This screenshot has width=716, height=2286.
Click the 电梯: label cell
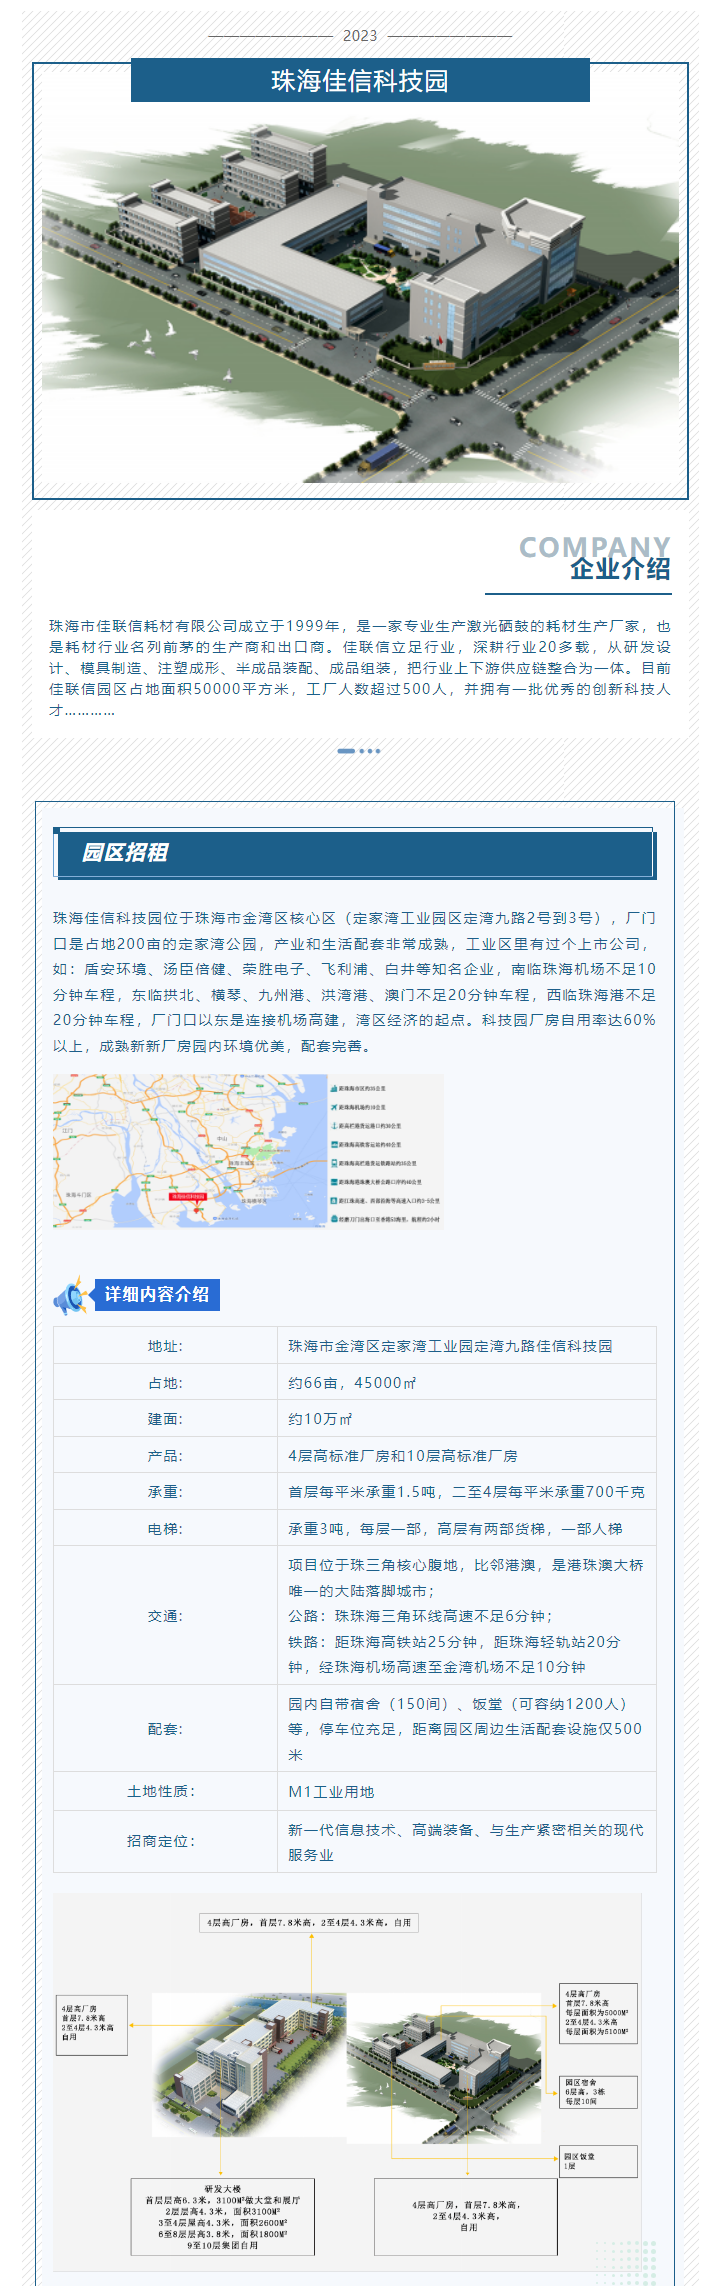pyautogui.click(x=165, y=1529)
